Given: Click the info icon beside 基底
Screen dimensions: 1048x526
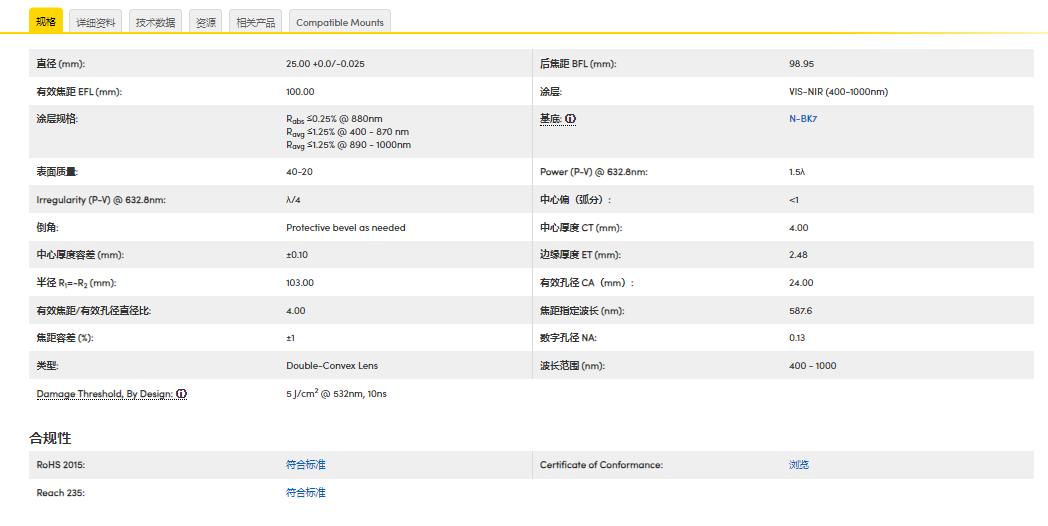Looking at the screenshot, I should tap(571, 119).
